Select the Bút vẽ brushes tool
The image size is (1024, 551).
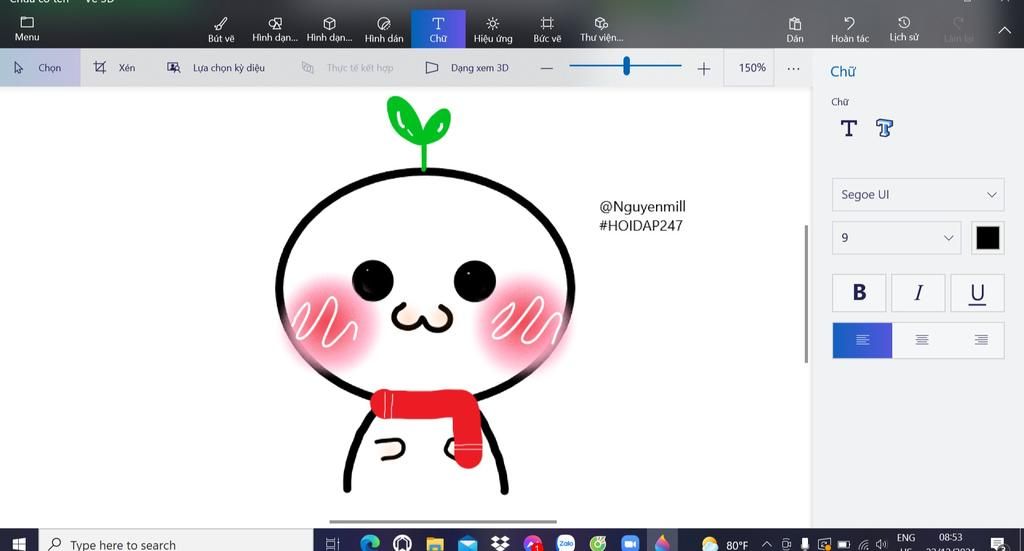[x=221, y=29]
